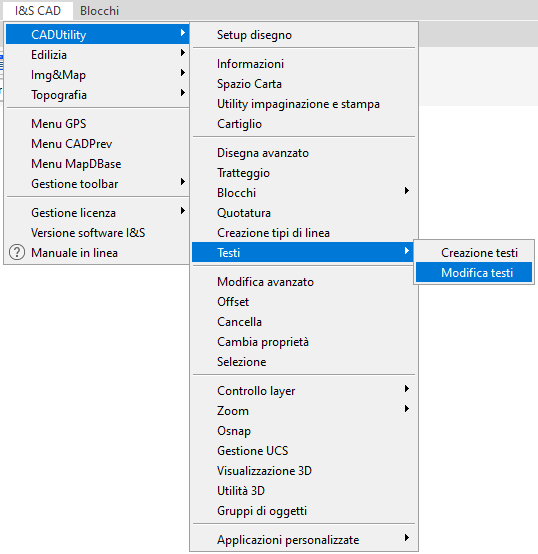Select Creazione tipi di linea
Viewport: 538px width, 554px height.
[x=304, y=233]
